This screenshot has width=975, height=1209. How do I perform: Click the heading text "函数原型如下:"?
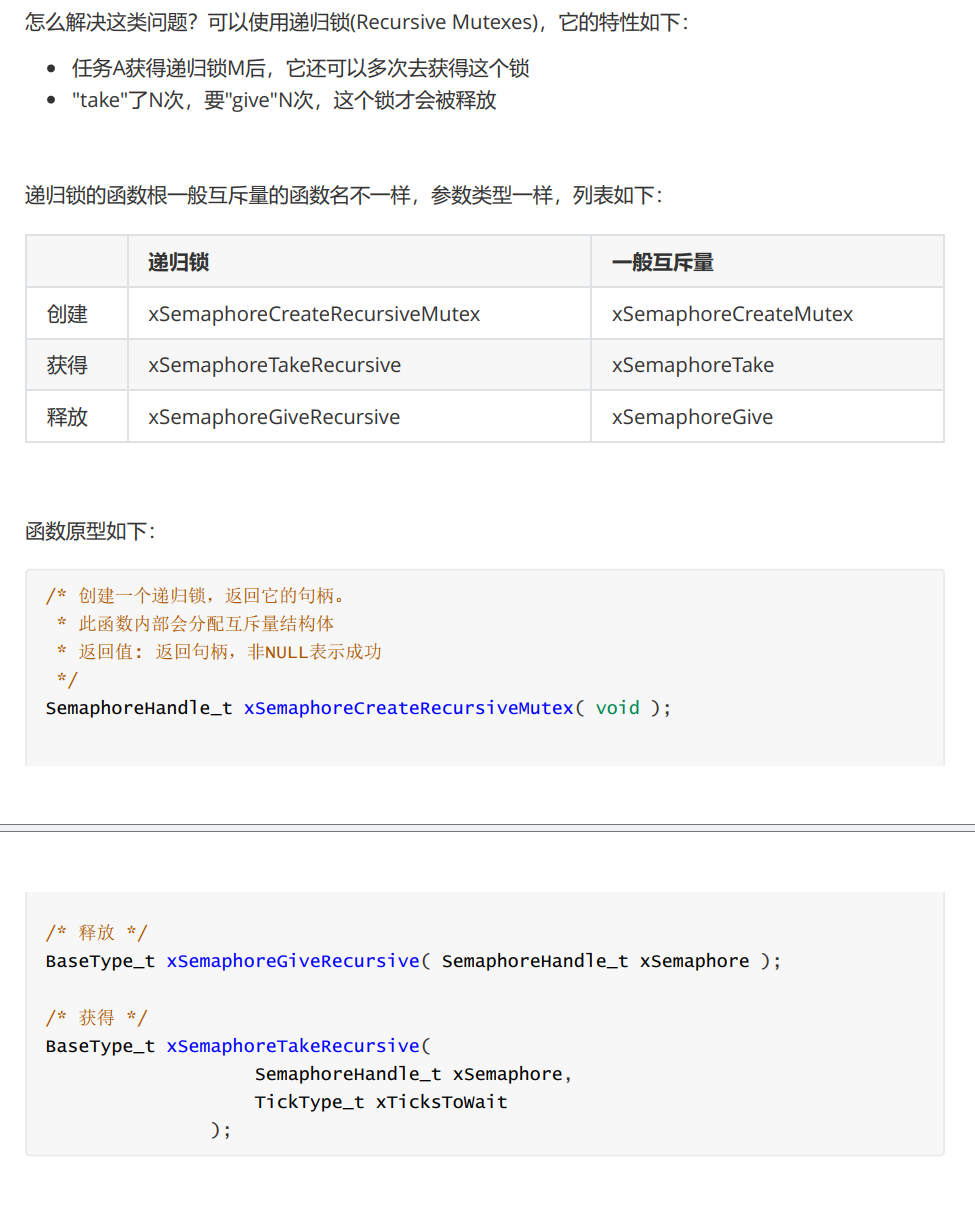click(x=90, y=531)
